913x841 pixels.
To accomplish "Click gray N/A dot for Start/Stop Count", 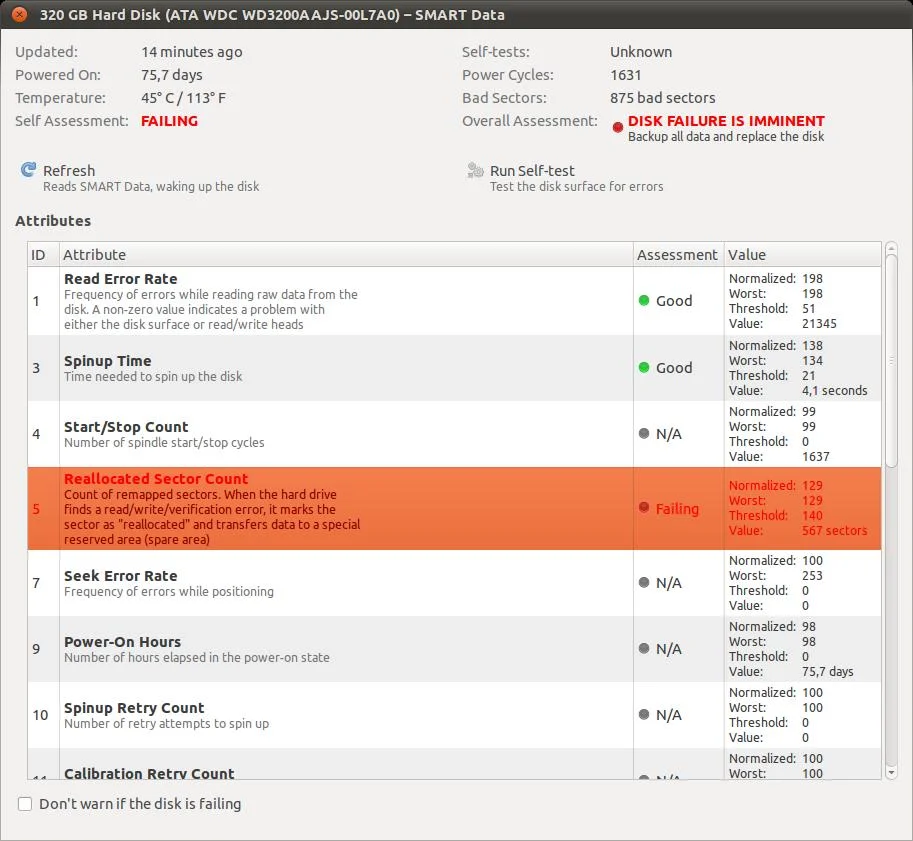I will 643,433.
